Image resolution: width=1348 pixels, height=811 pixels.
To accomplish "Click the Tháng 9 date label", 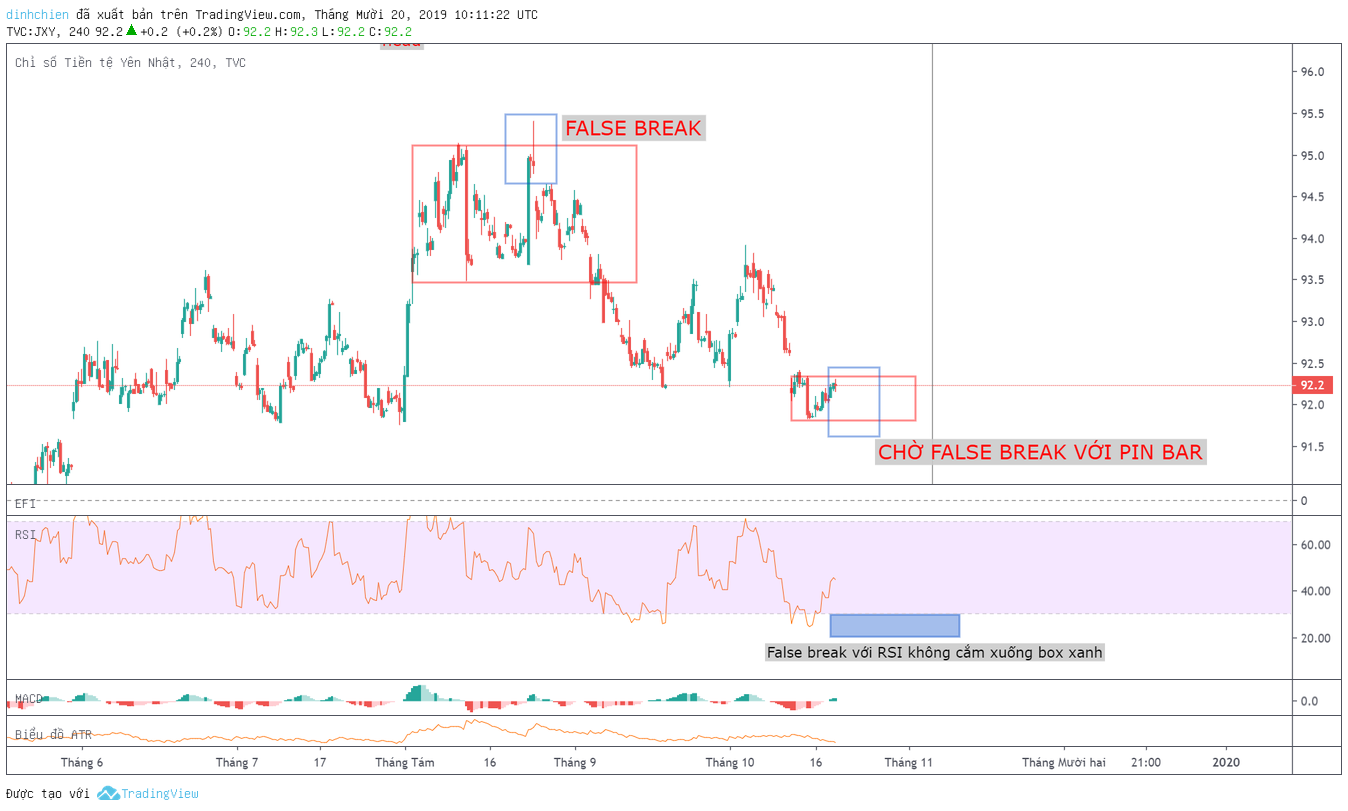I will click(x=575, y=763).
